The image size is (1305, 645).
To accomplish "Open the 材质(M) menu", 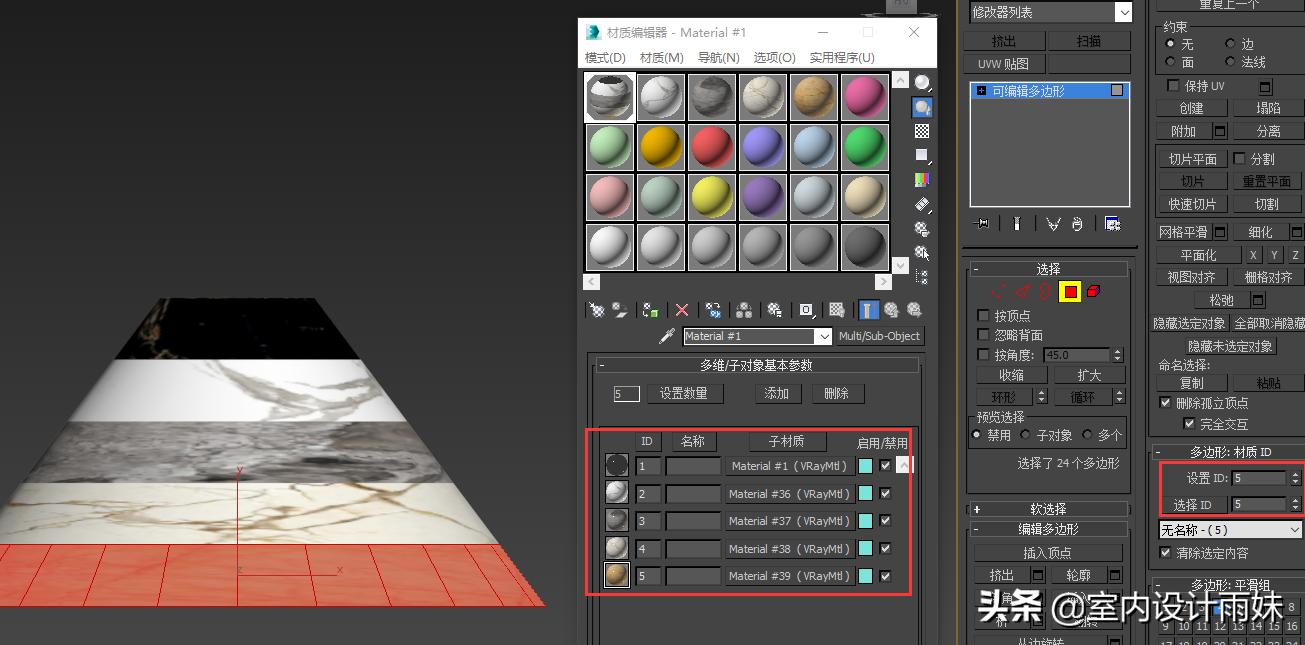I will coord(661,57).
